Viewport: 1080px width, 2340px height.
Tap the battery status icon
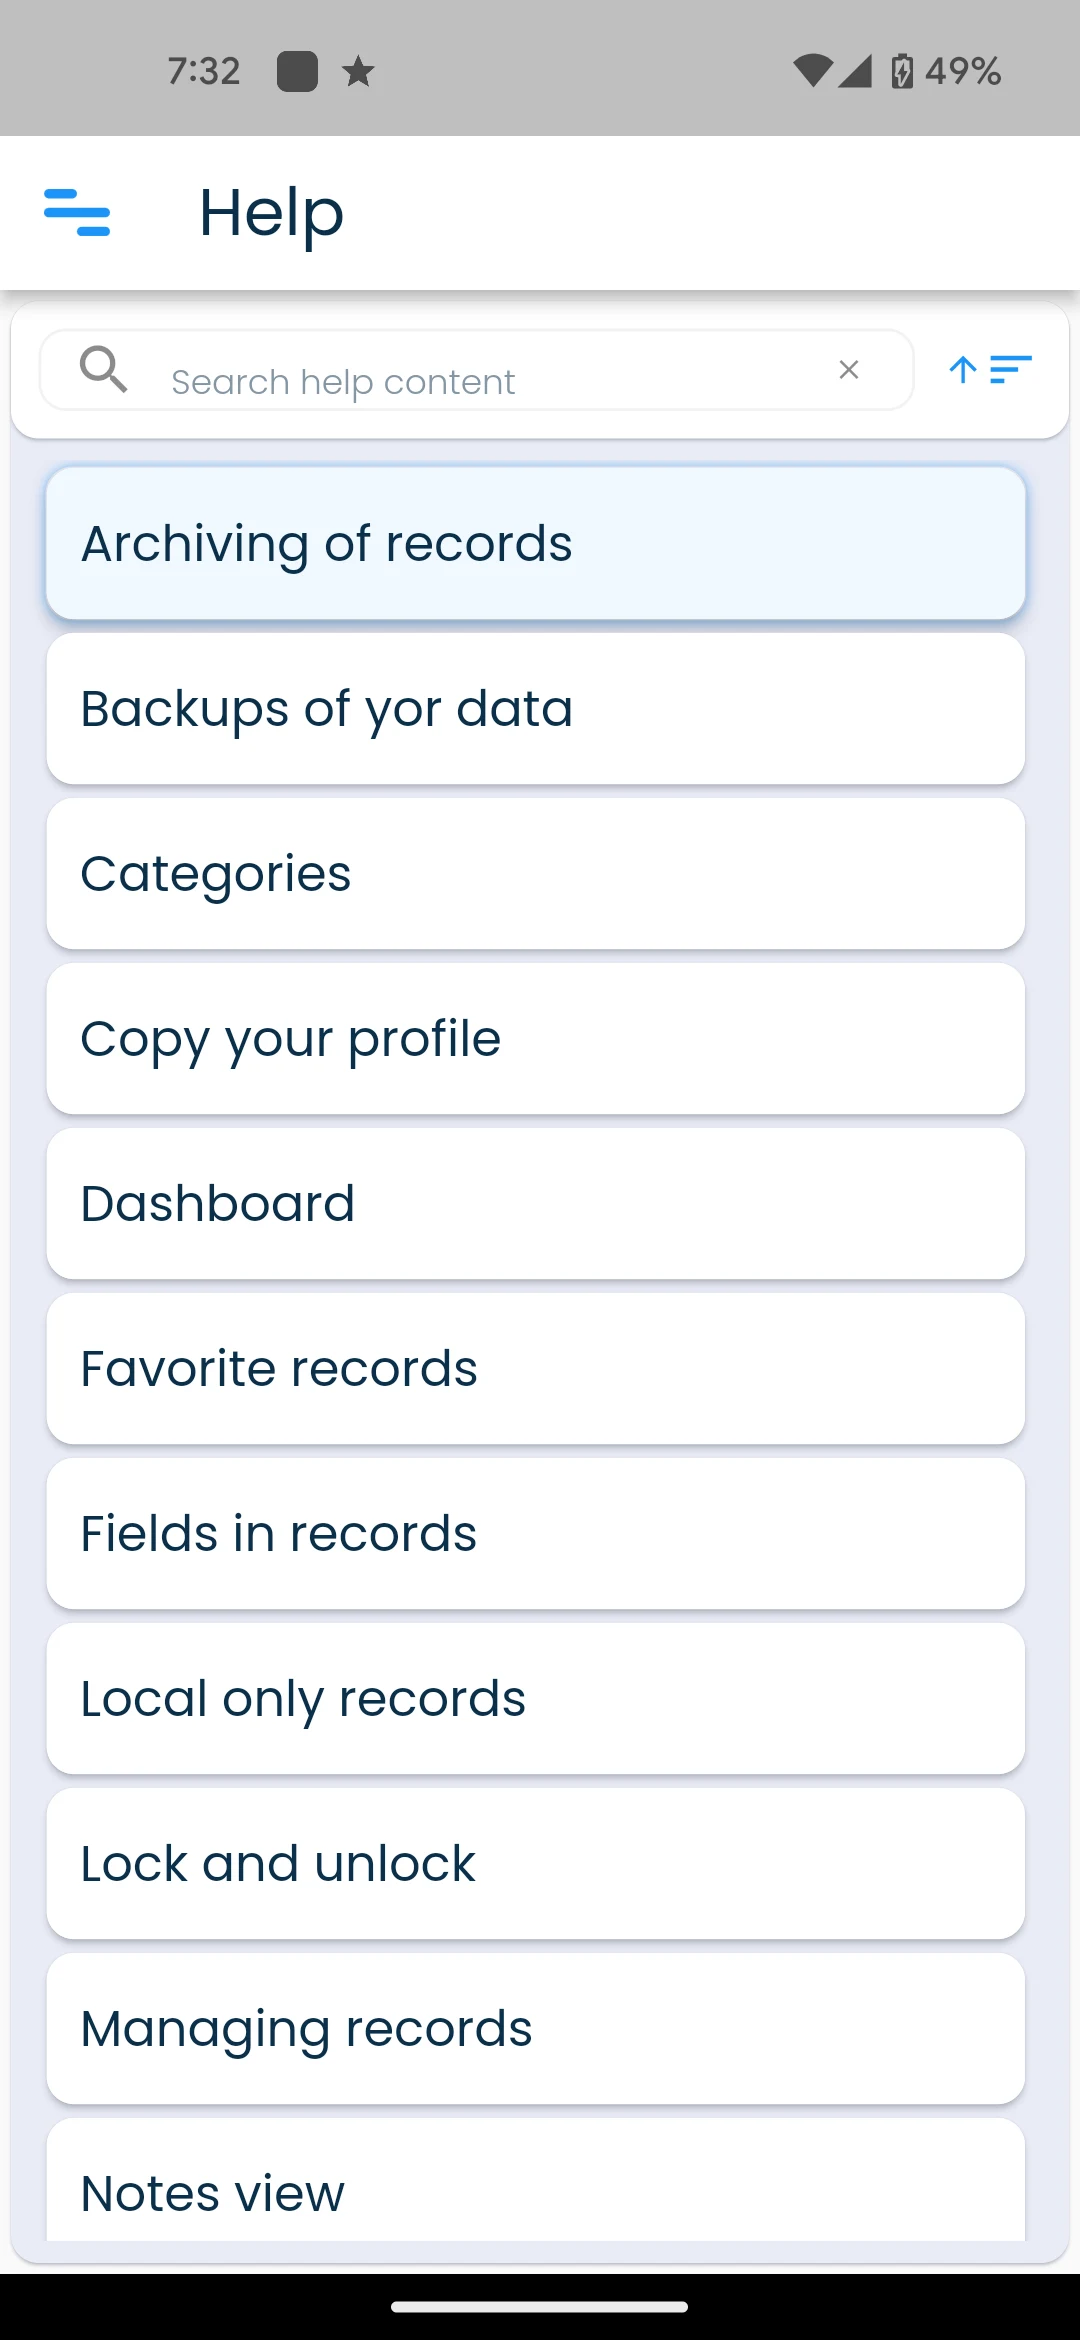click(902, 71)
